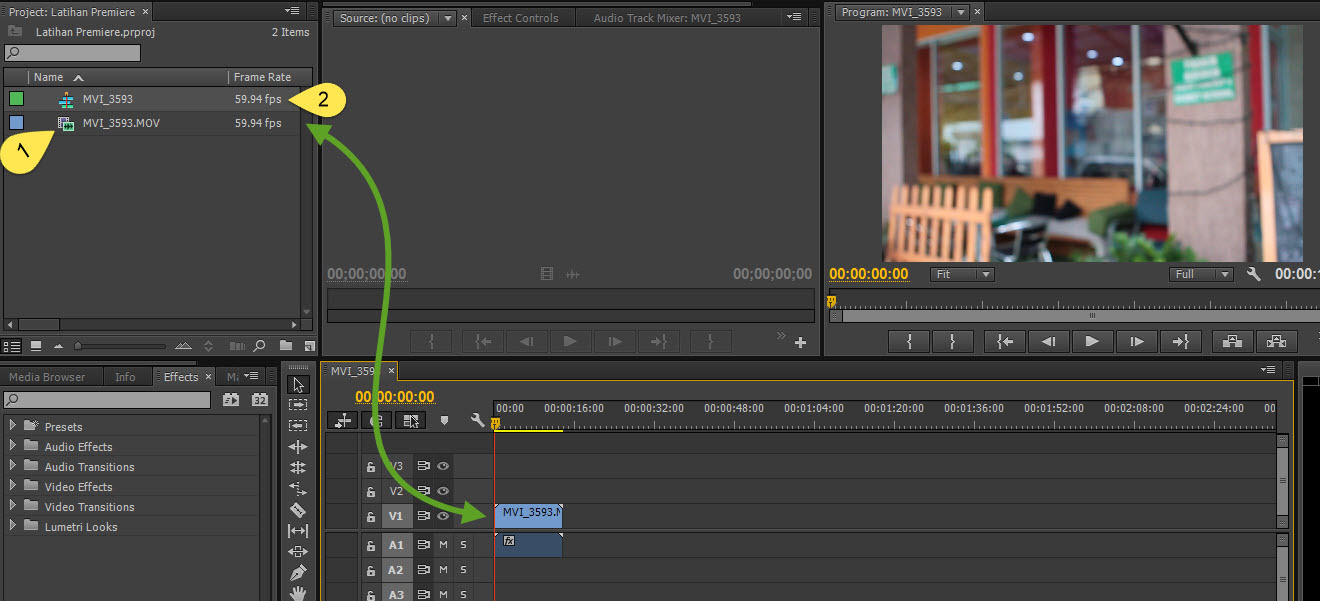Step forward one frame in Program Monitor

tap(1136, 342)
